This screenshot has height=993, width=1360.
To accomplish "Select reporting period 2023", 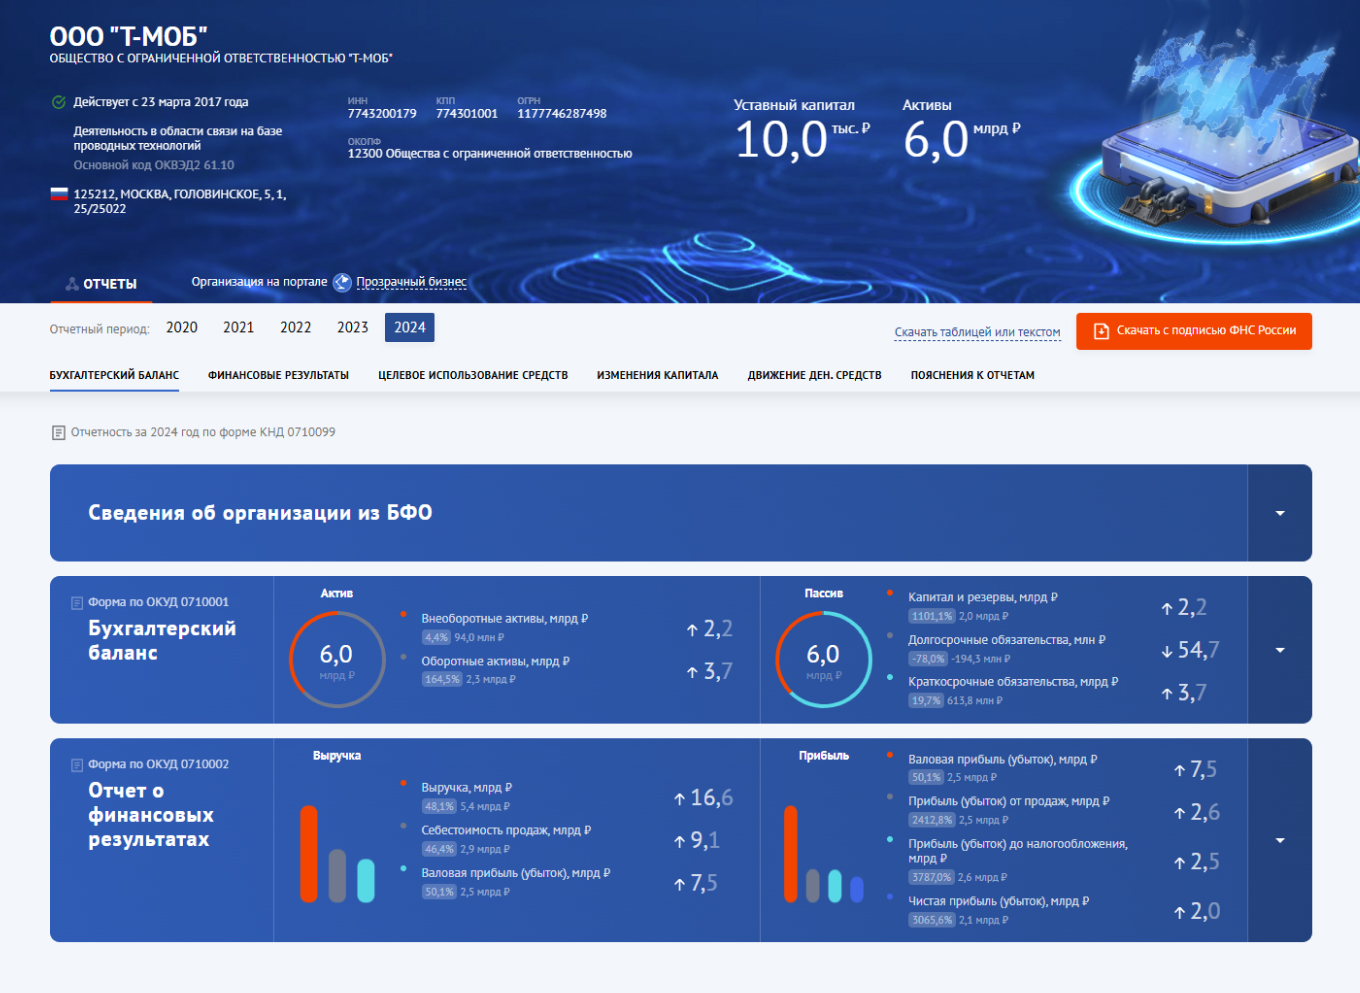I will (353, 328).
